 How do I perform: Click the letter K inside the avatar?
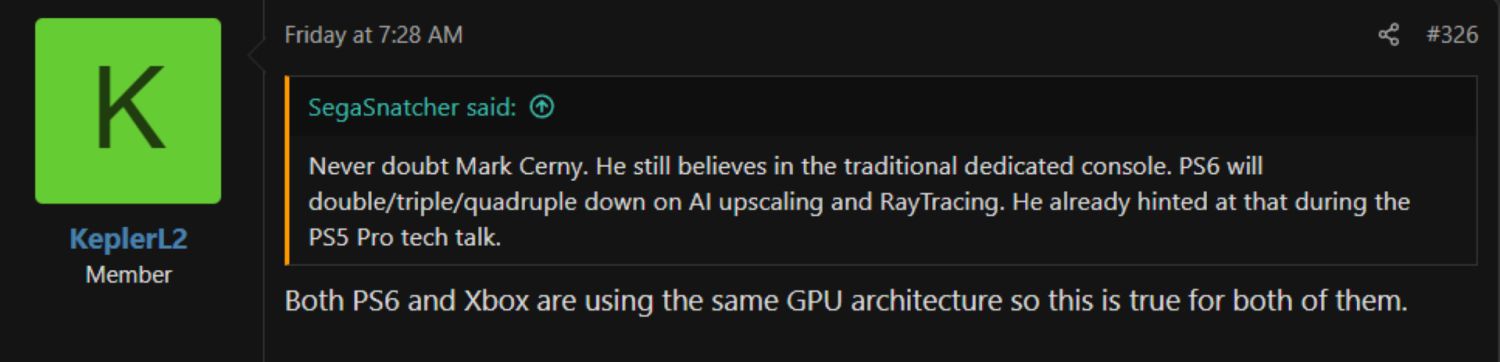click(129, 109)
